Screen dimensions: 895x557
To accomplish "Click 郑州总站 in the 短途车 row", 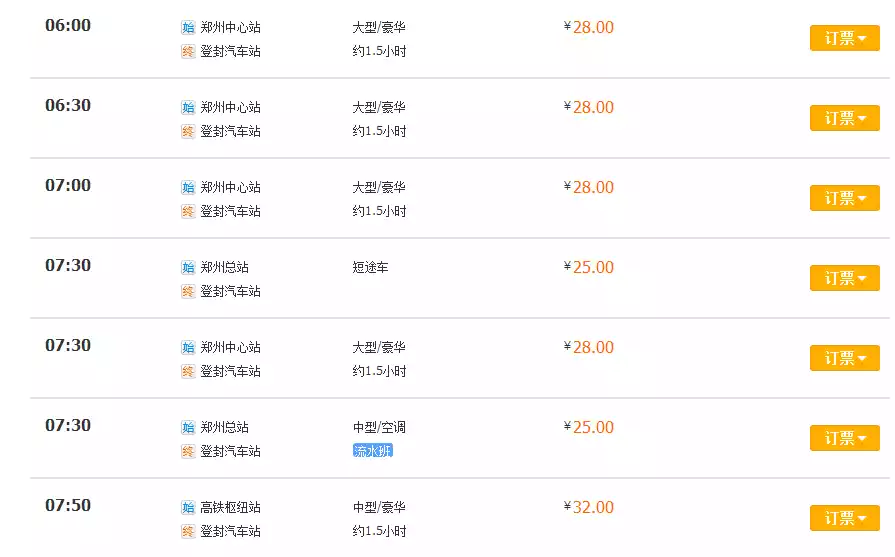I will [x=224, y=267].
